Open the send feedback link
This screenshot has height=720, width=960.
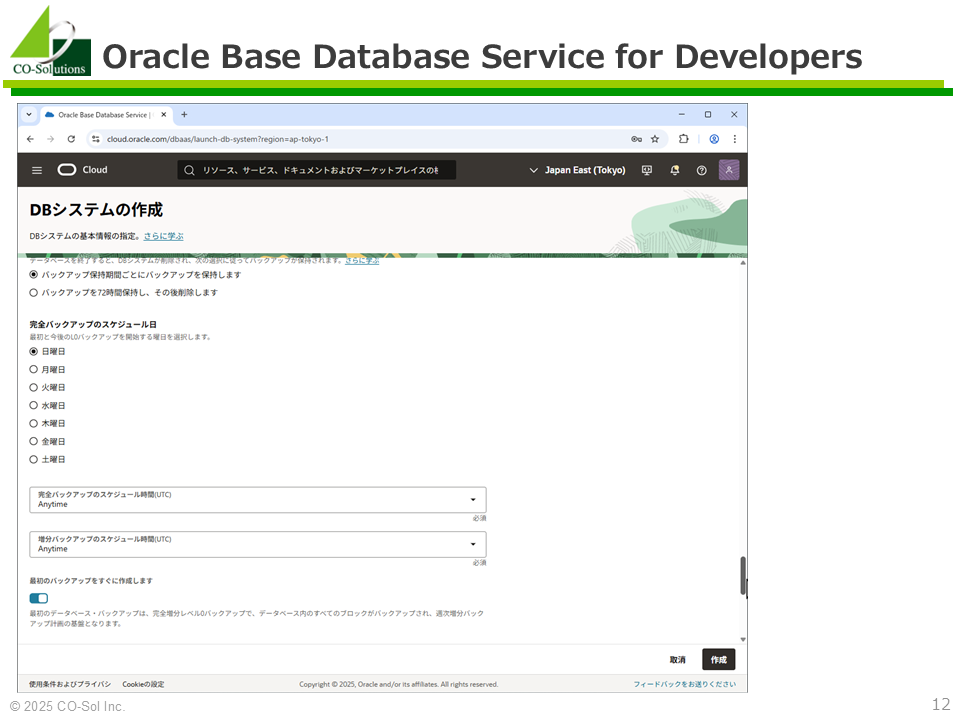pos(684,684)
